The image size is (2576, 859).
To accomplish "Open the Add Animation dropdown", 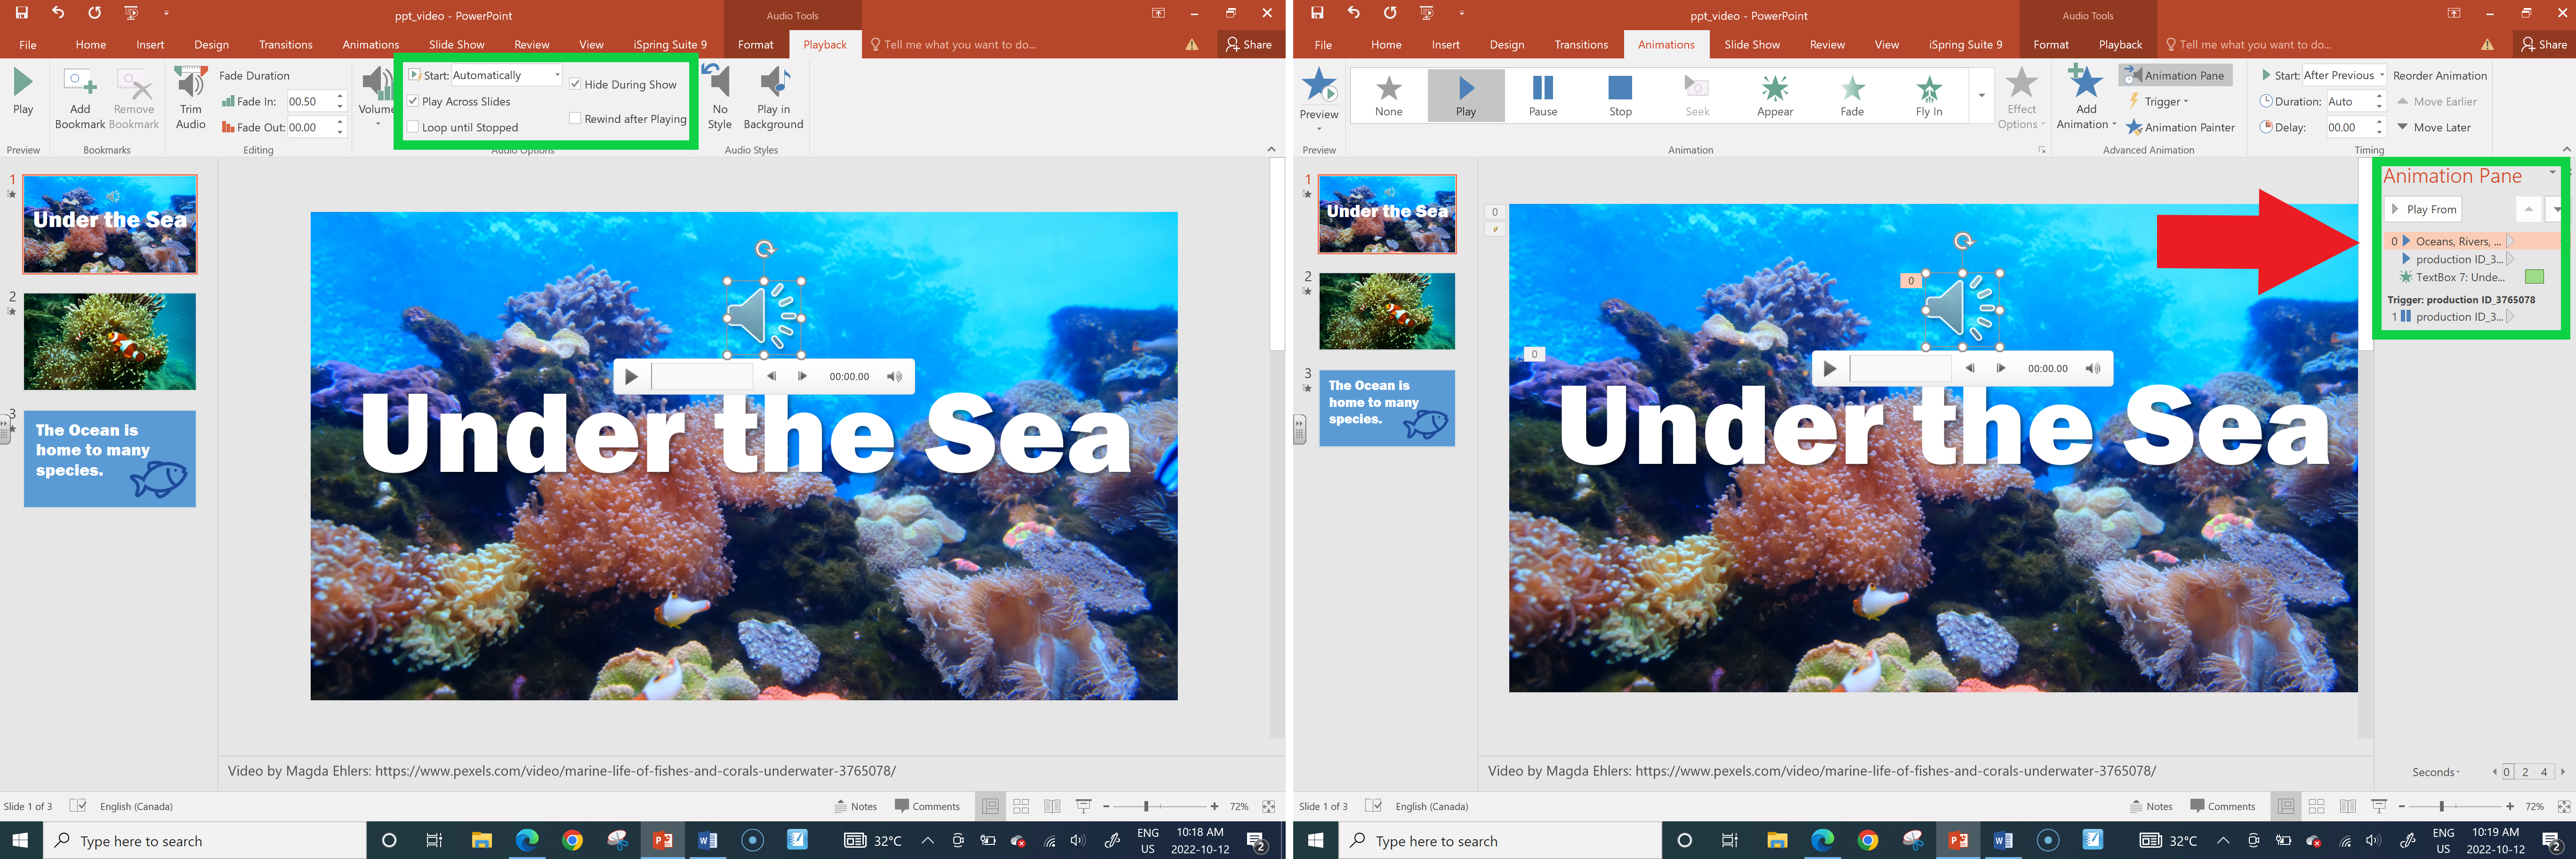I will pos(2086,99).
